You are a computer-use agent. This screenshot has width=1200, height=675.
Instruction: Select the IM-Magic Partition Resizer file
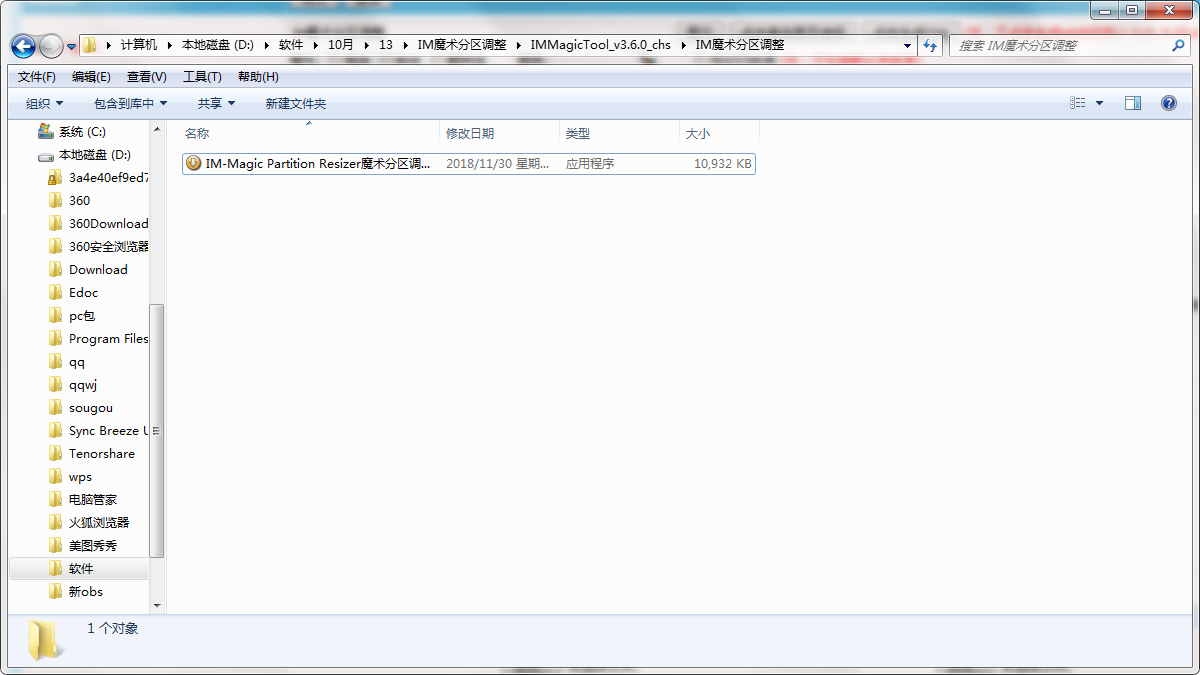point(468,163)
